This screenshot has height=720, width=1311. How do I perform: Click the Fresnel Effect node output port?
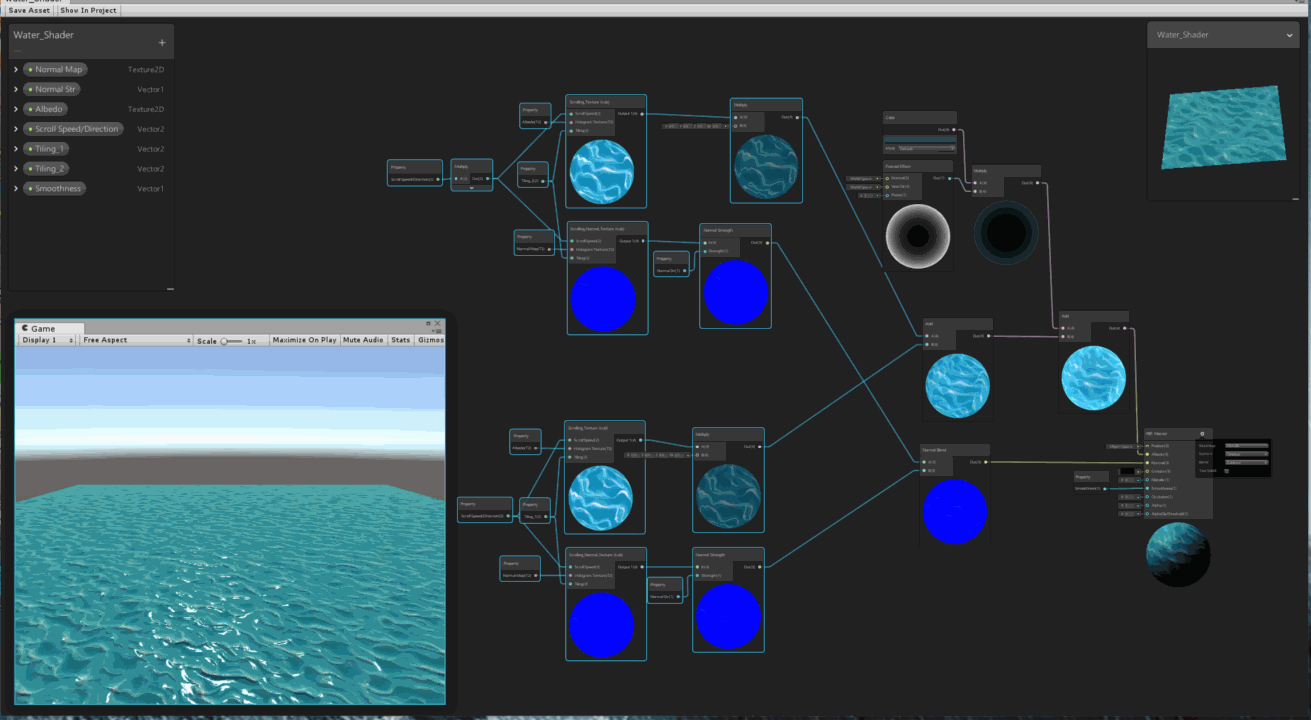click(x=949, y=178)
